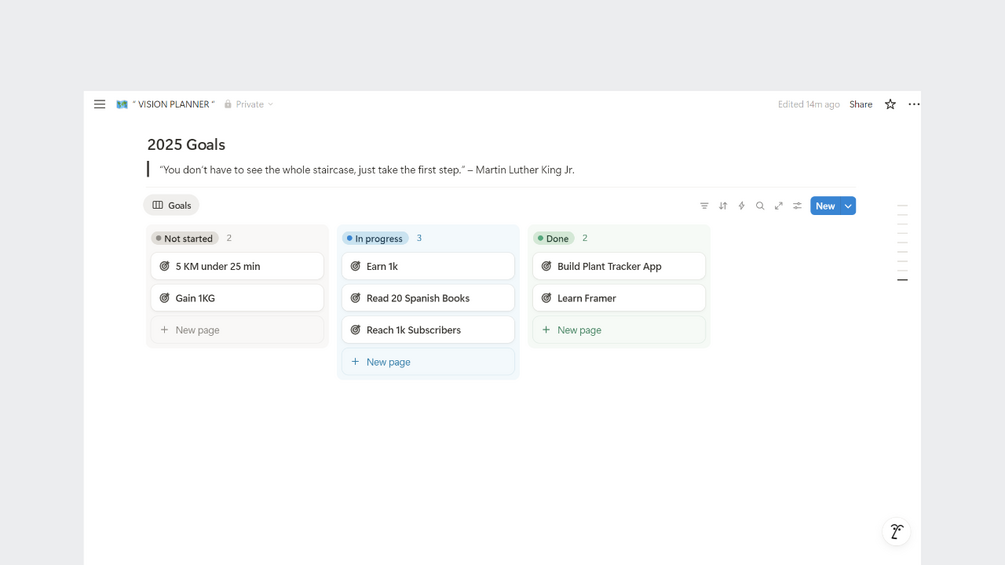Image resolution: width=1005 pixels, height=565 pixels.
Task: Star this page as favorite
Action: pyautogui.click(x=890, y=104)
